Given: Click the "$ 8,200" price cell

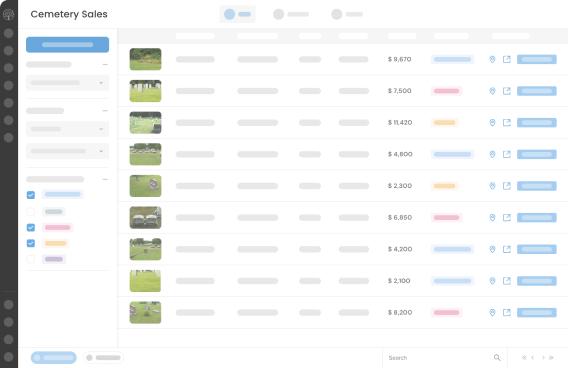Looking at the screenshot, I should [x=400, y=312].
